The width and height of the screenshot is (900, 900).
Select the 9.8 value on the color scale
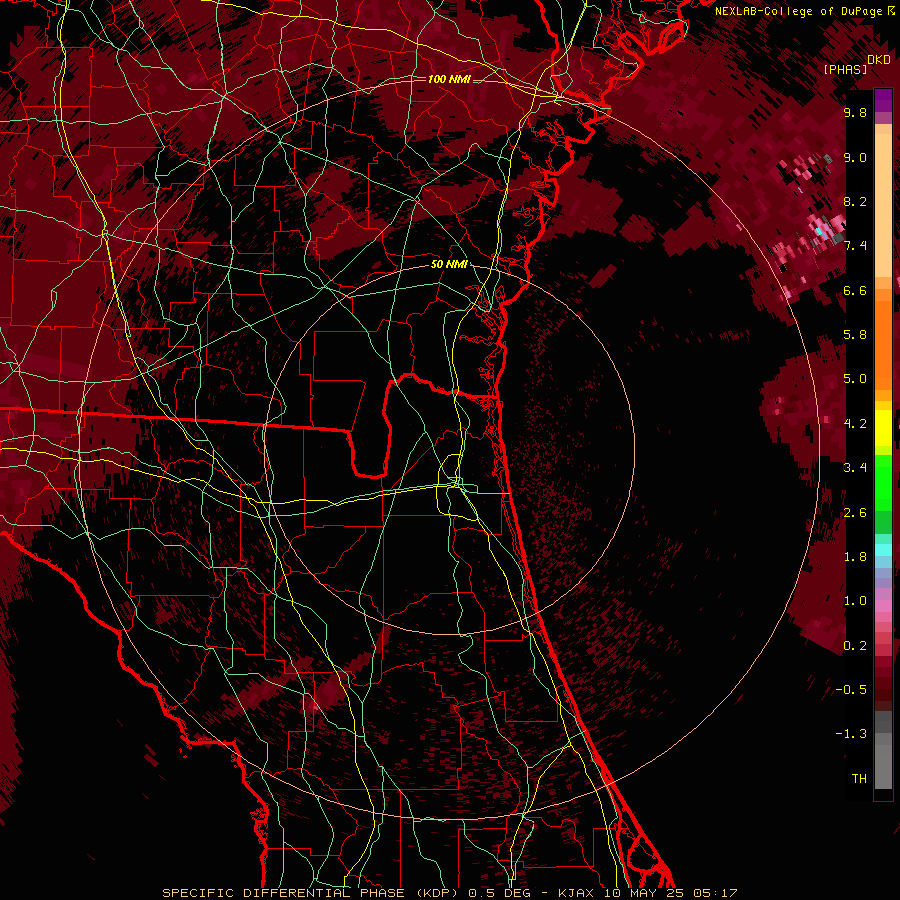[x=855, y=112]
